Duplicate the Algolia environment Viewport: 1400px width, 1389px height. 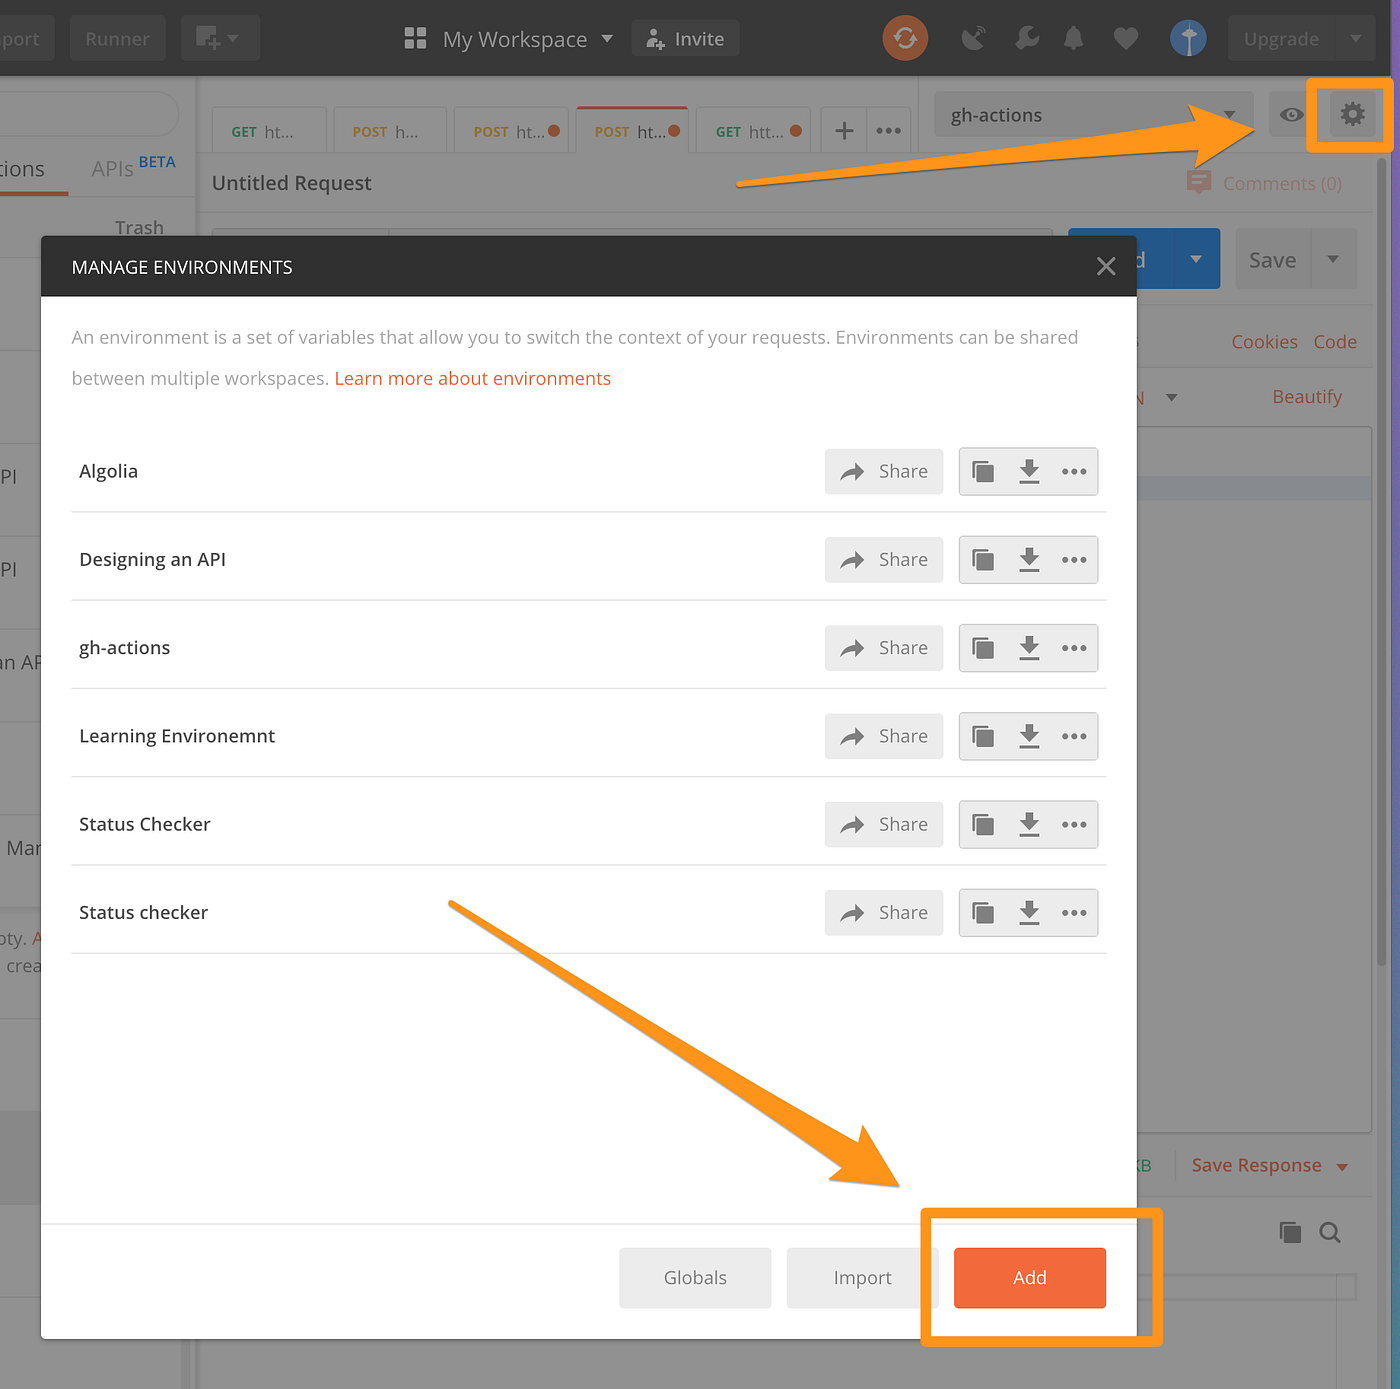click(x=983, y=472)
